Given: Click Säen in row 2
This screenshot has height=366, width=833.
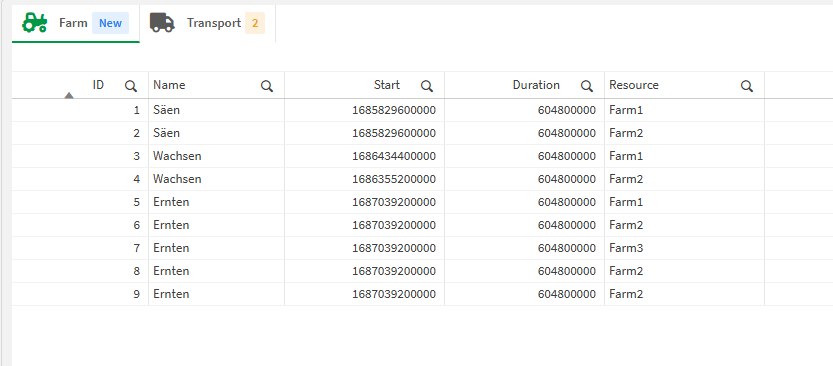Looking at the screenshot, I should click(166, 133).
